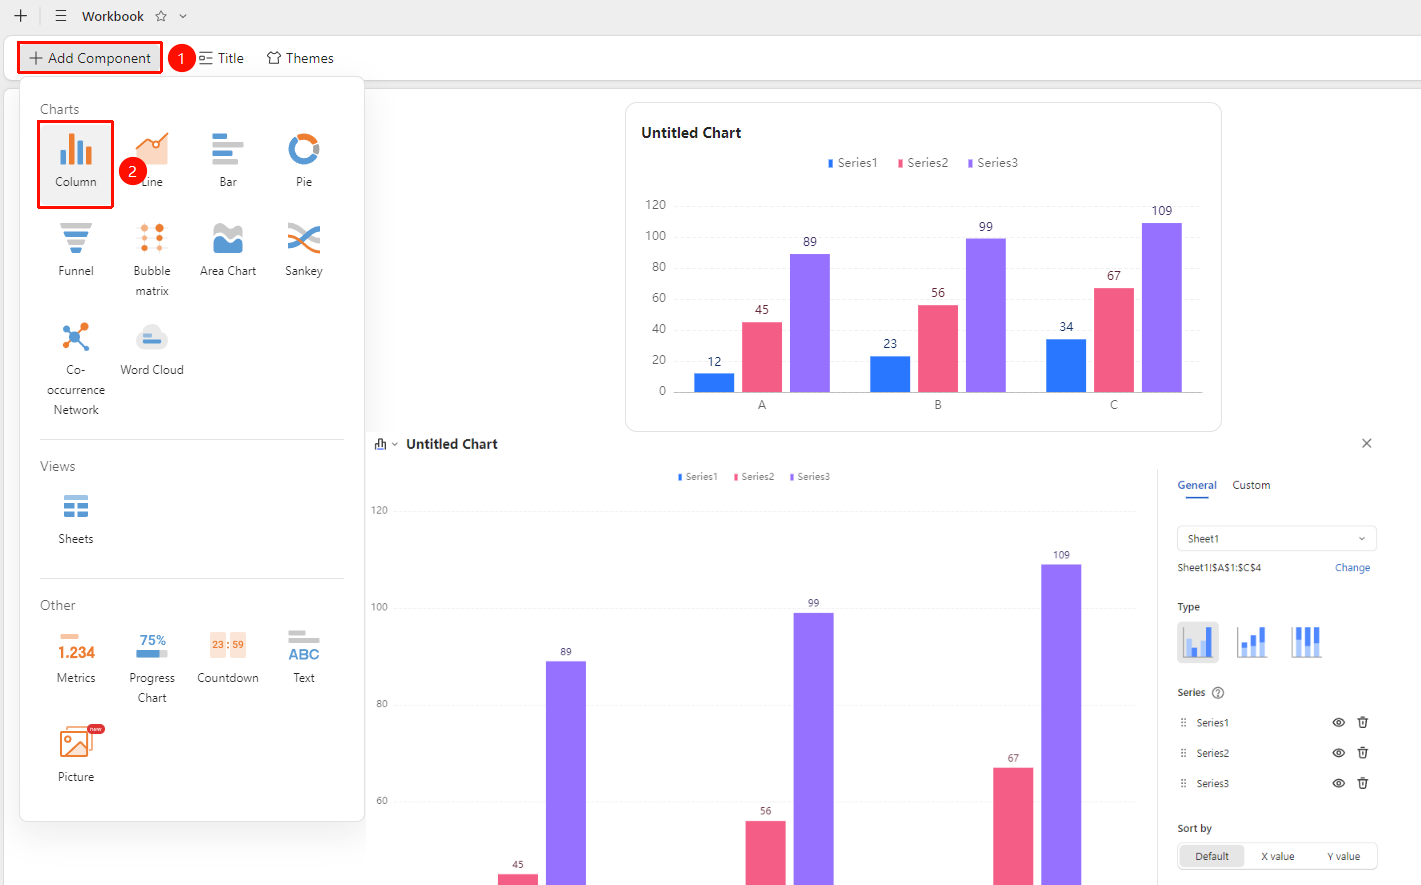1421x885 pixels.
Task: Insert the Countdown component
Action: pos(228,656)
